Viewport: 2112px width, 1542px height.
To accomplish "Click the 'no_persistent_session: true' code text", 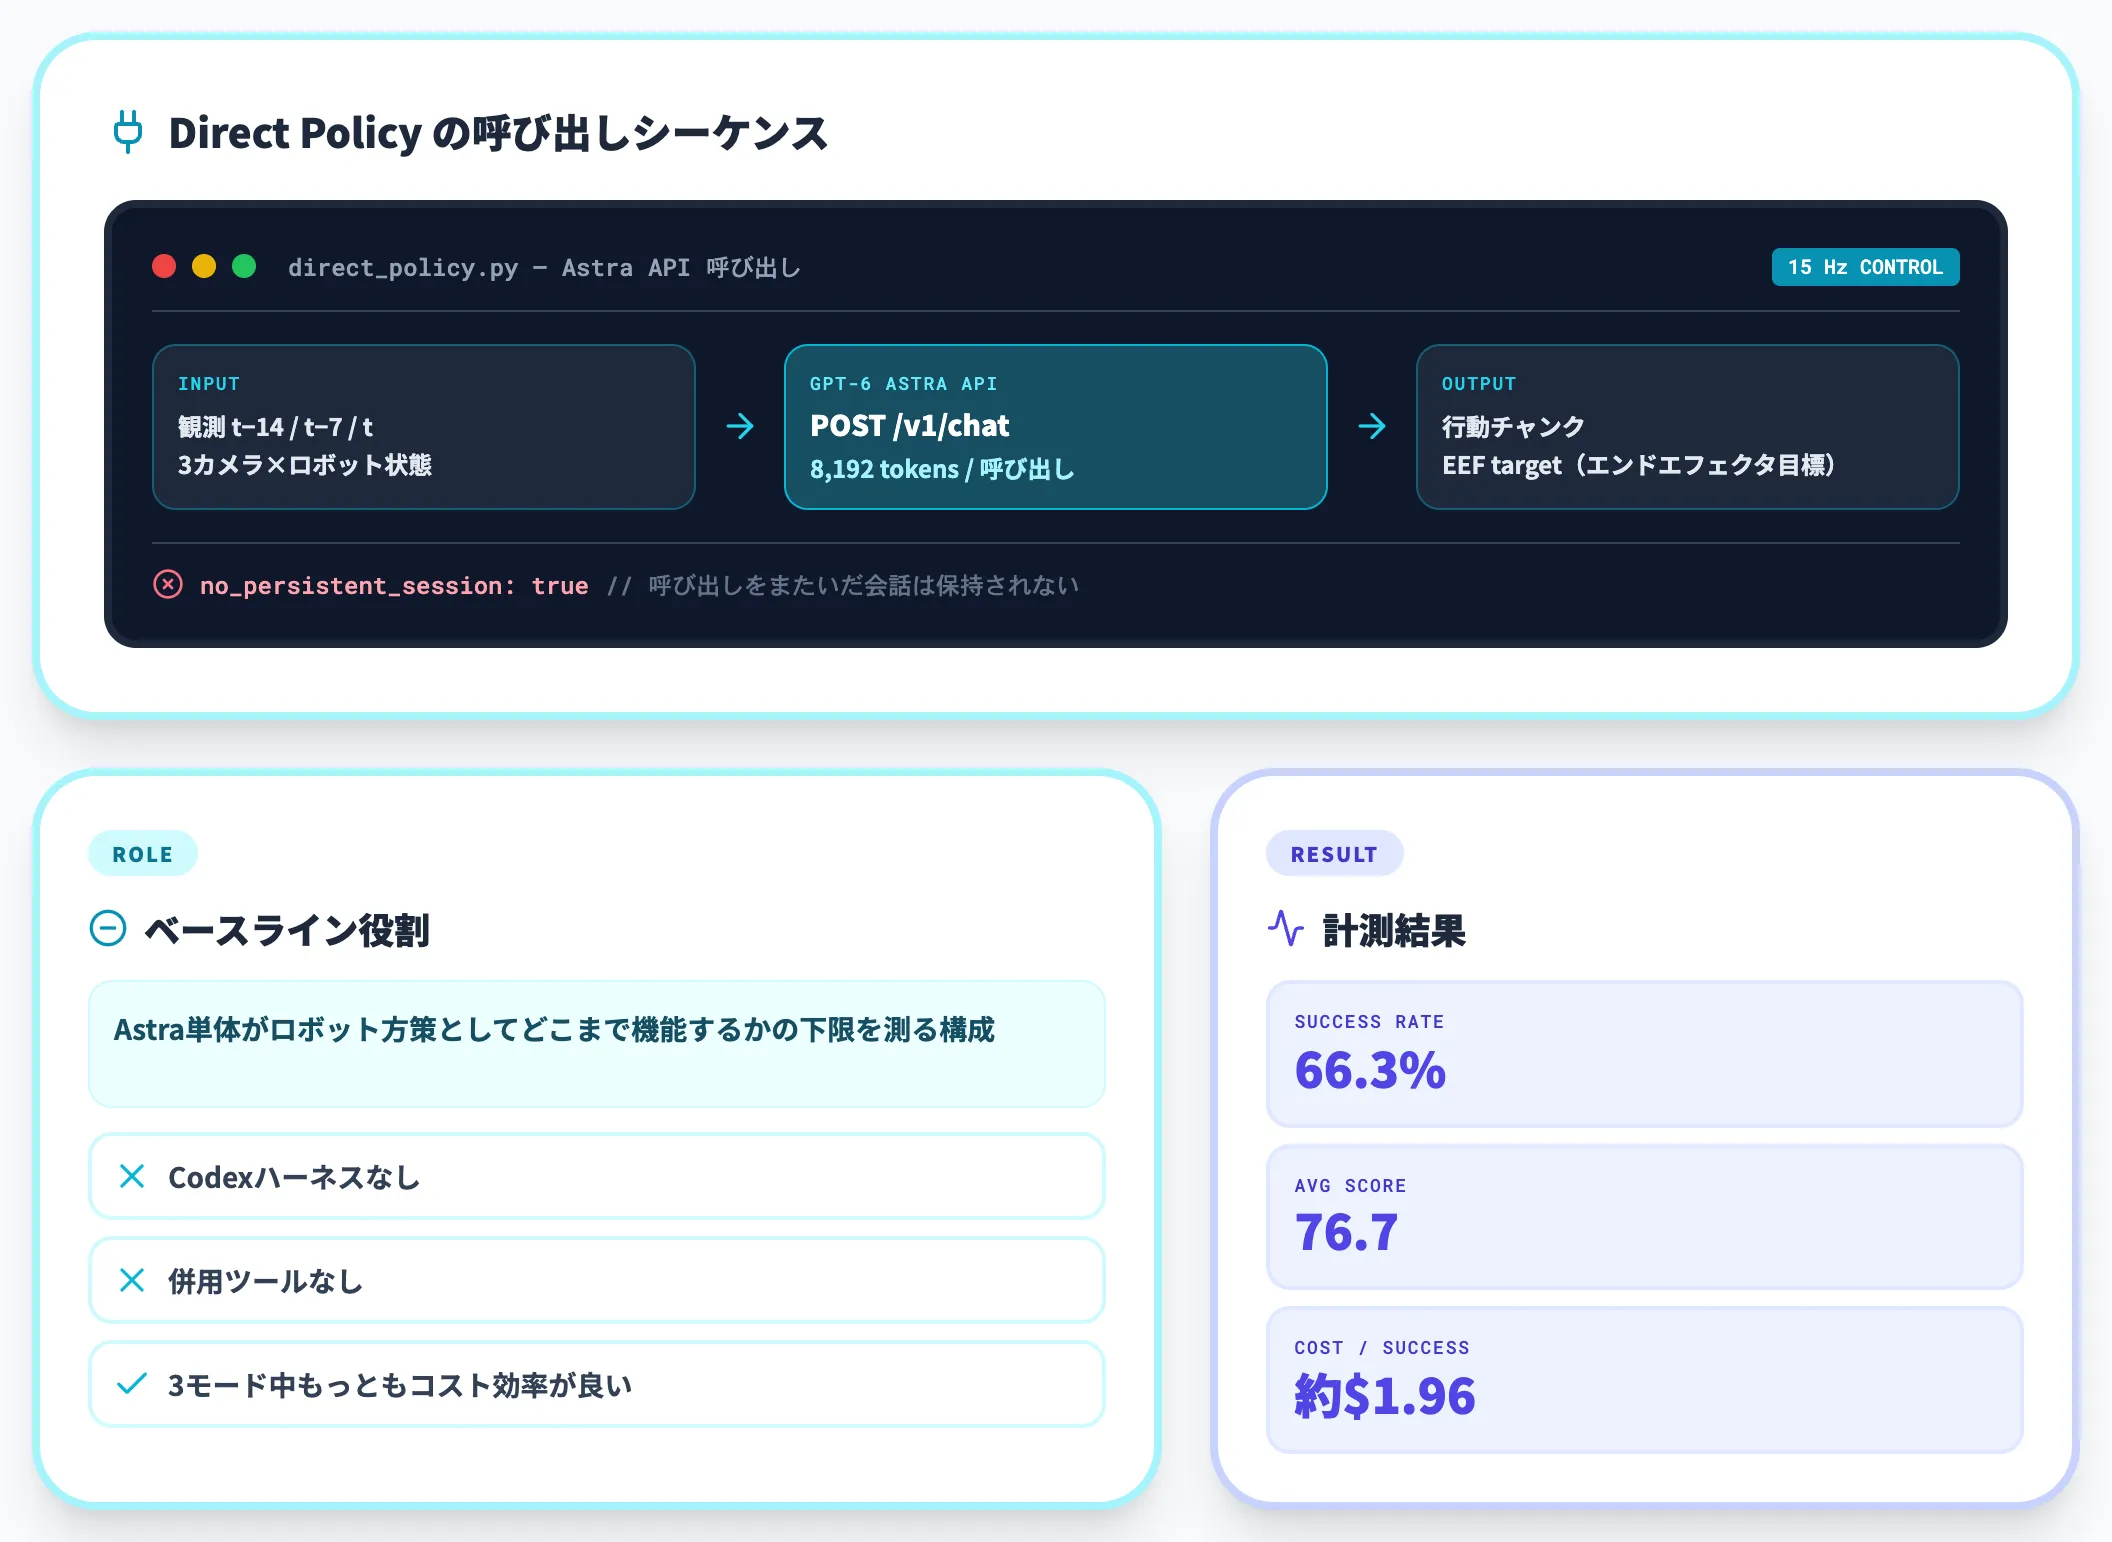I will tap(394, 585).
